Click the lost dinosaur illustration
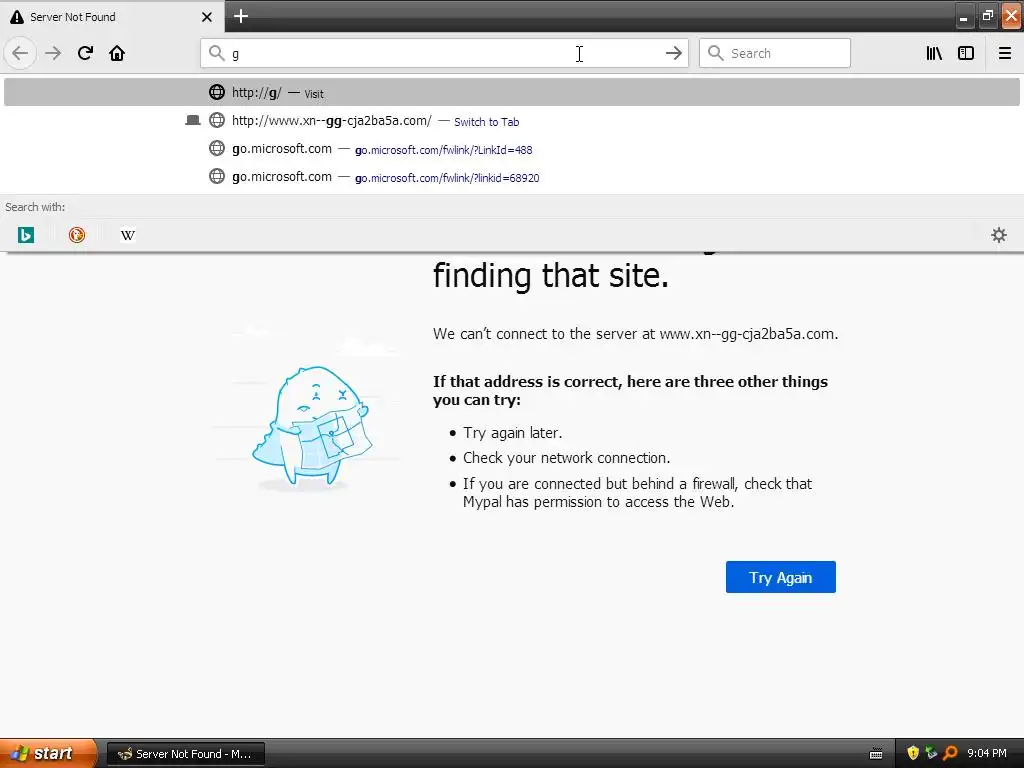 tap(311, 428)
